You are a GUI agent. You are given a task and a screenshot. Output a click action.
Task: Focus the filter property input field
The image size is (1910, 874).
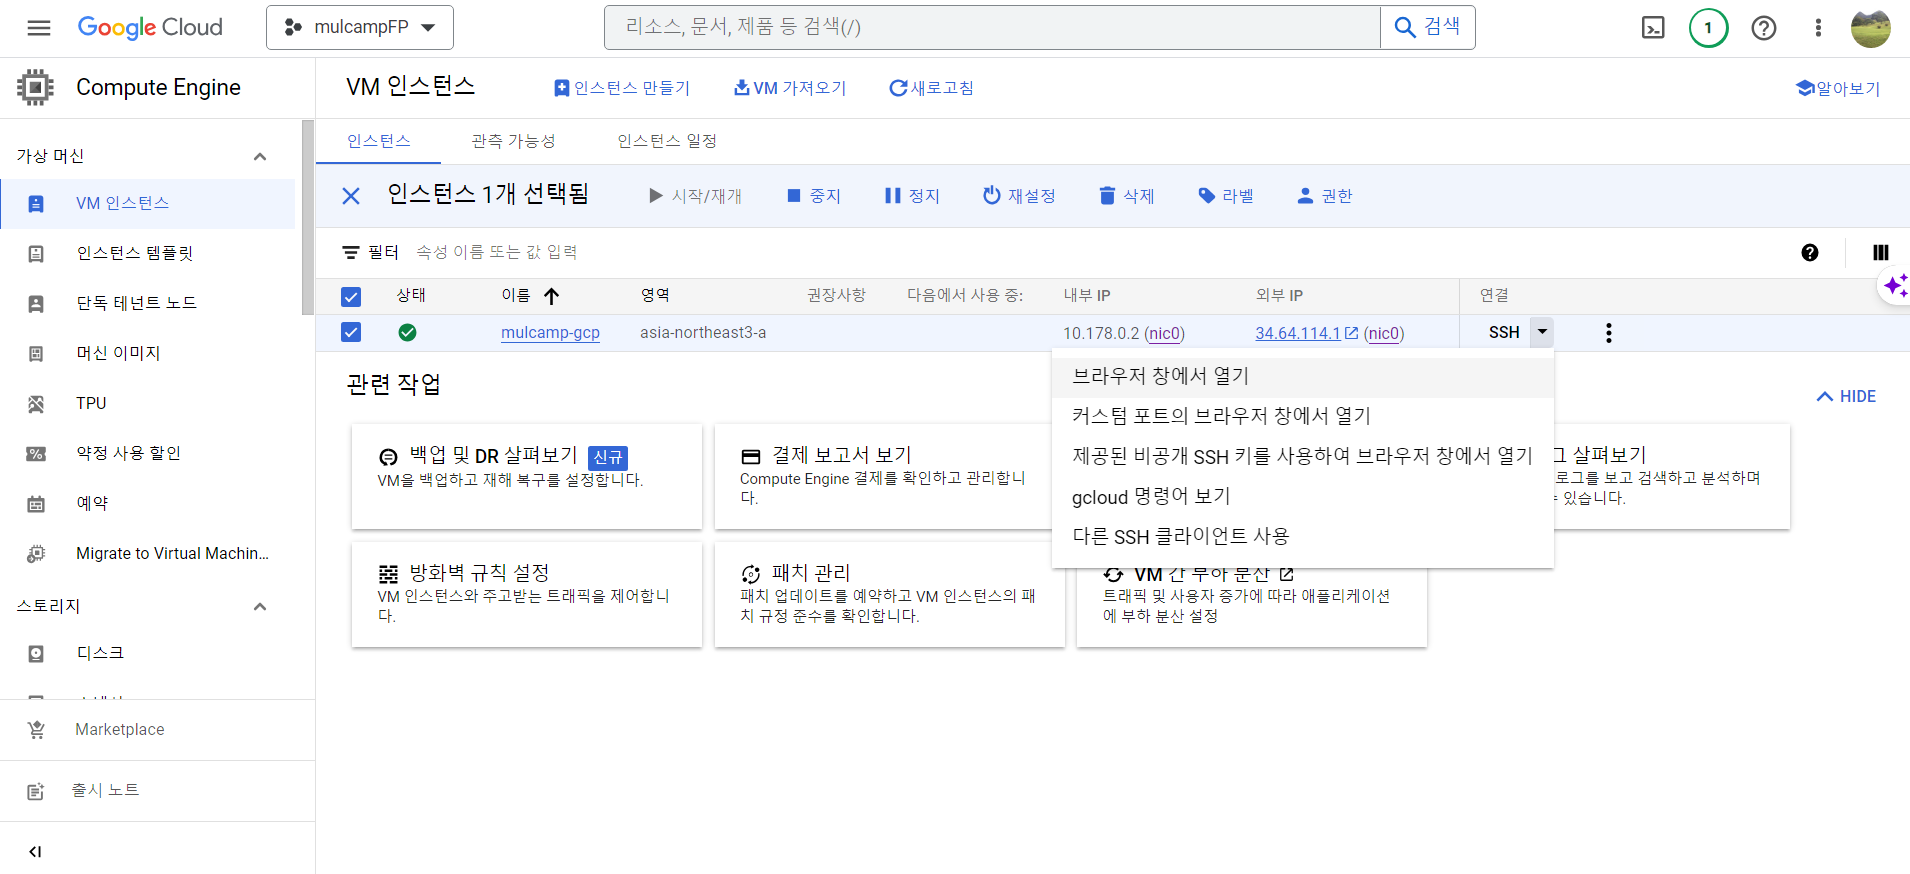[x=1100, y=253]
